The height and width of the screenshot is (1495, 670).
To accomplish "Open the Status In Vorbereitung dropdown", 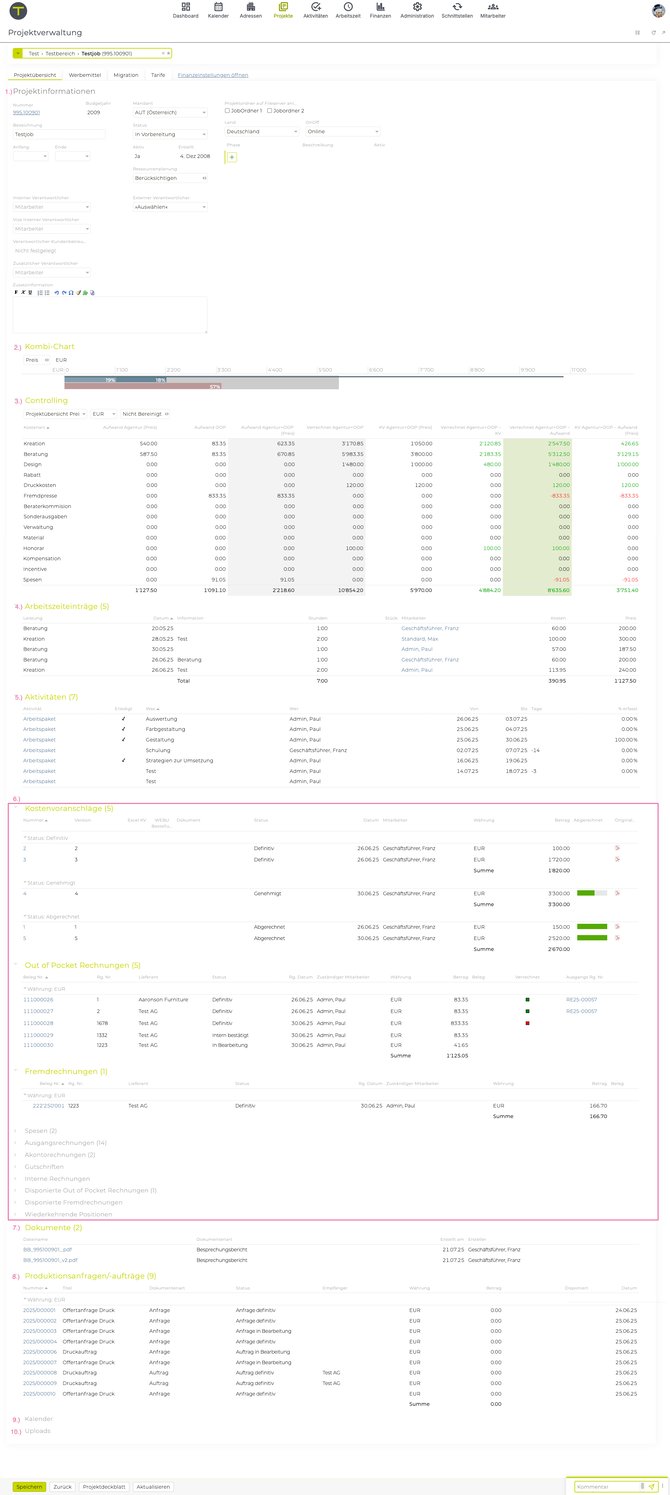I will 170,134.
